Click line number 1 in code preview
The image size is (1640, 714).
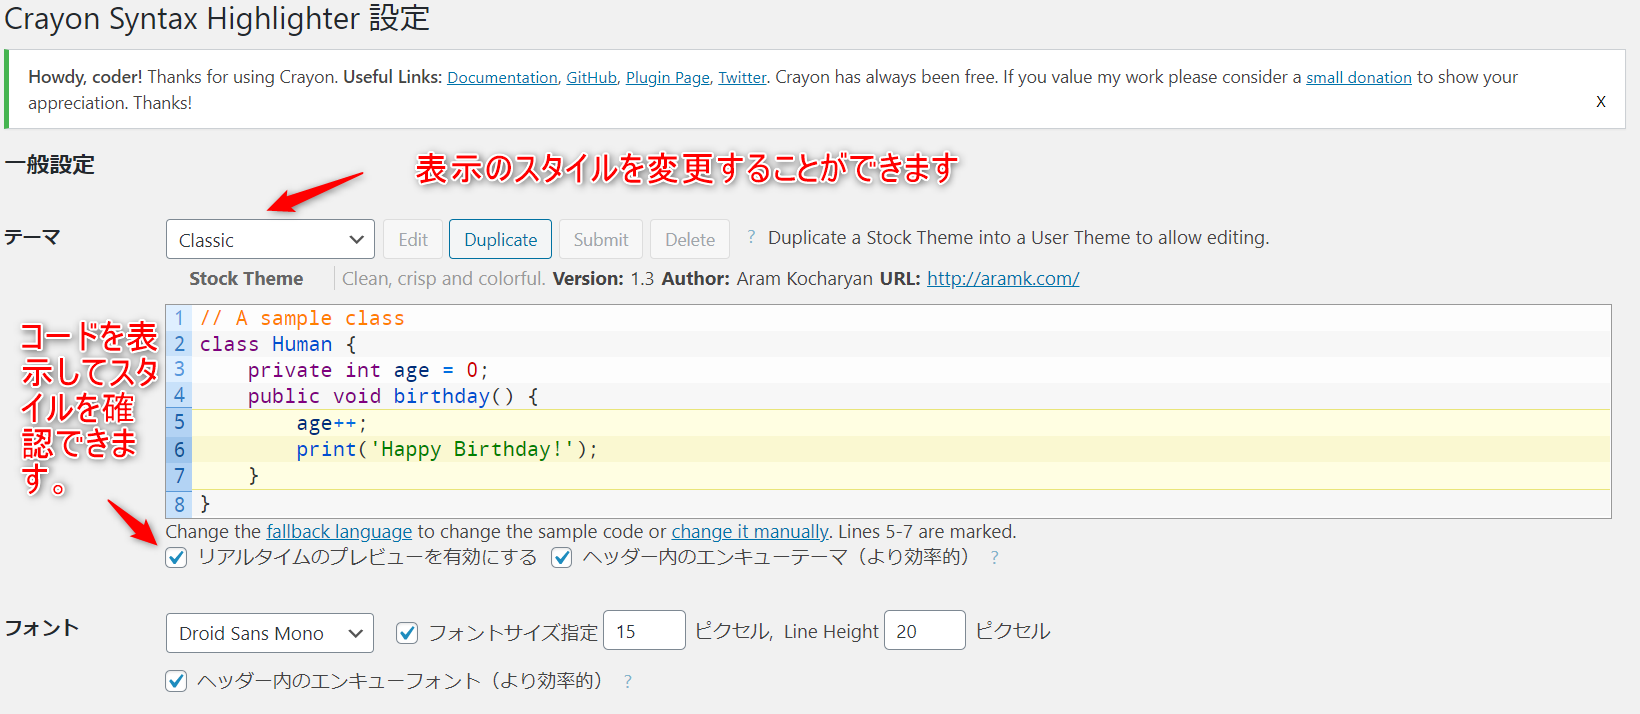179,318
